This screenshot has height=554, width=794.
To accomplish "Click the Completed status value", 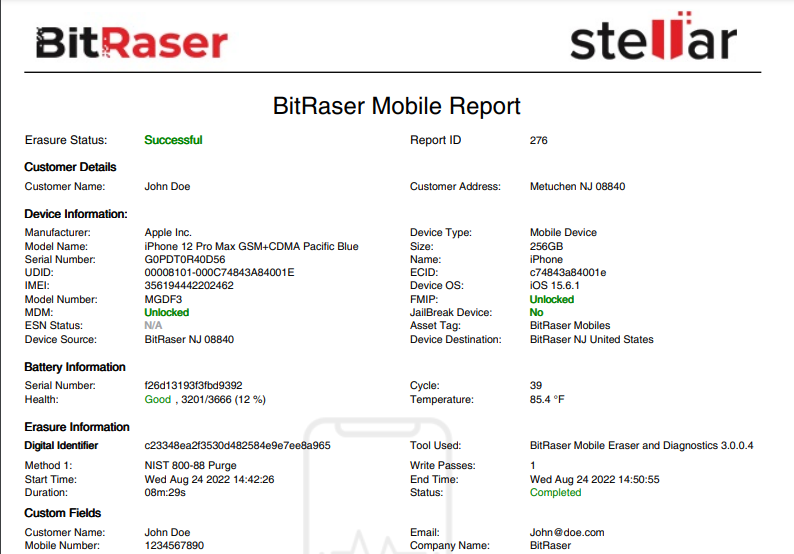I will point(555,493).
